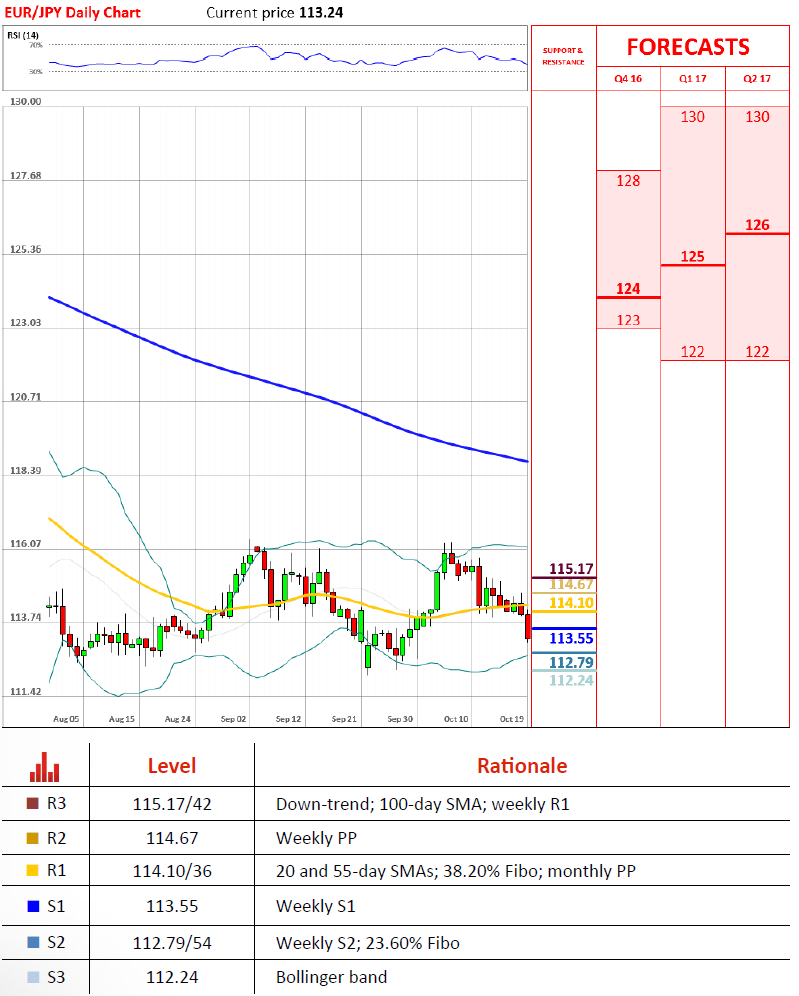Select the R2 gold color swatch
Viewport: 799px width, 996px height.
tap(32, 838)
